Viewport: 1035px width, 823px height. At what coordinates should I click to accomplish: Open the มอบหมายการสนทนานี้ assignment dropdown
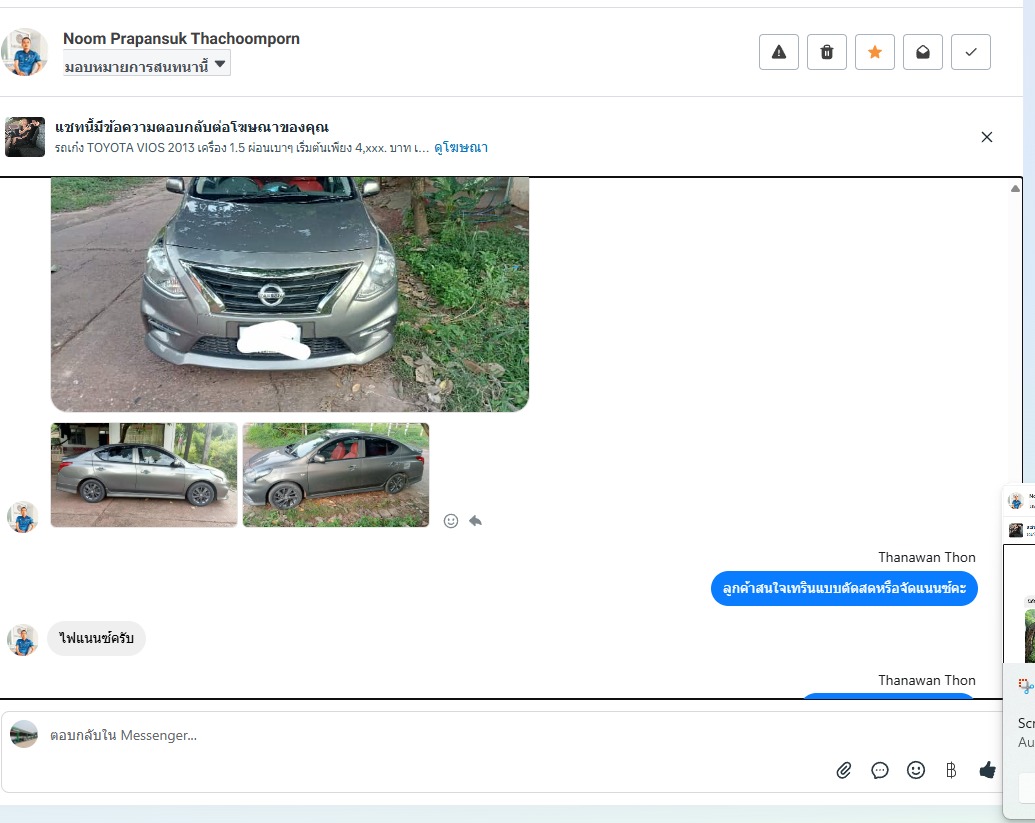pyautogui.click(x=147, y=66)
